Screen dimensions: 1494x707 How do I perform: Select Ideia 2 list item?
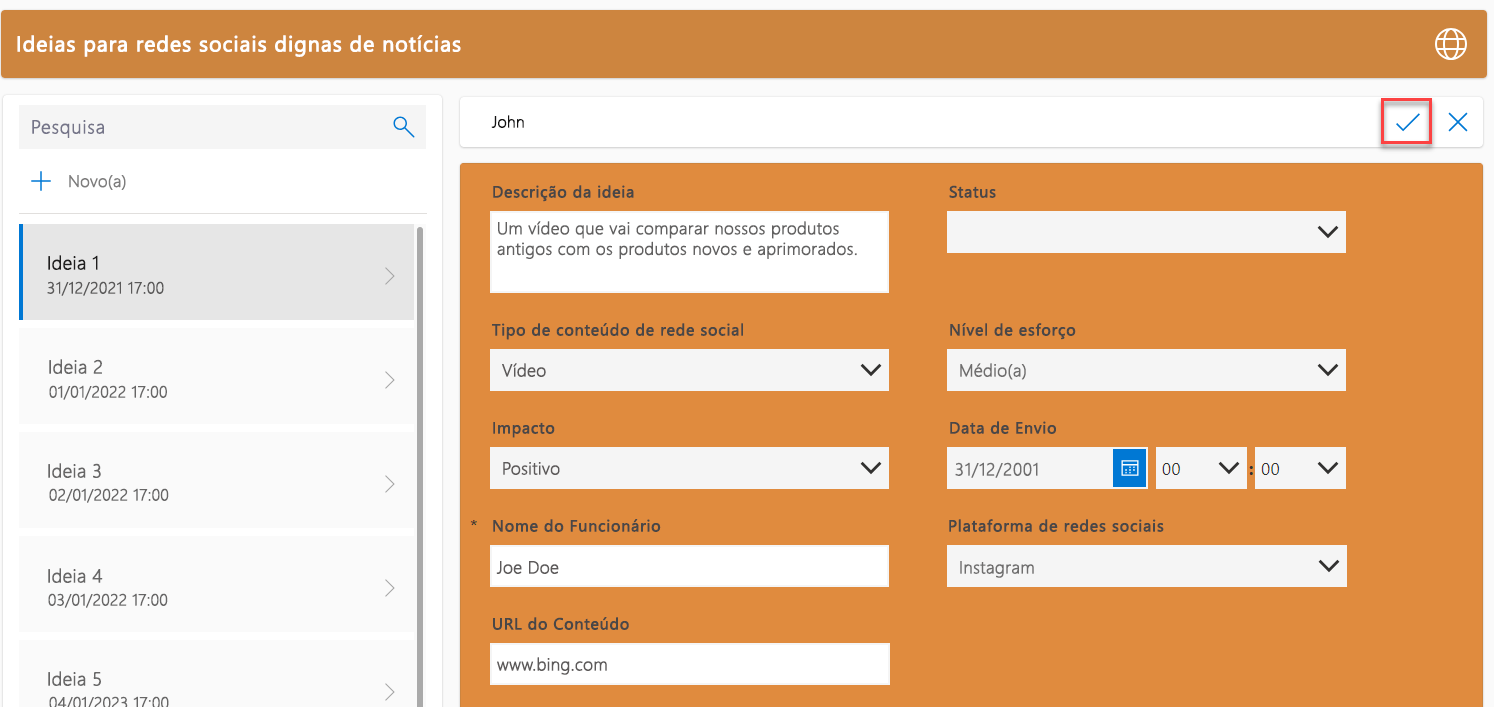click(217, 377)
